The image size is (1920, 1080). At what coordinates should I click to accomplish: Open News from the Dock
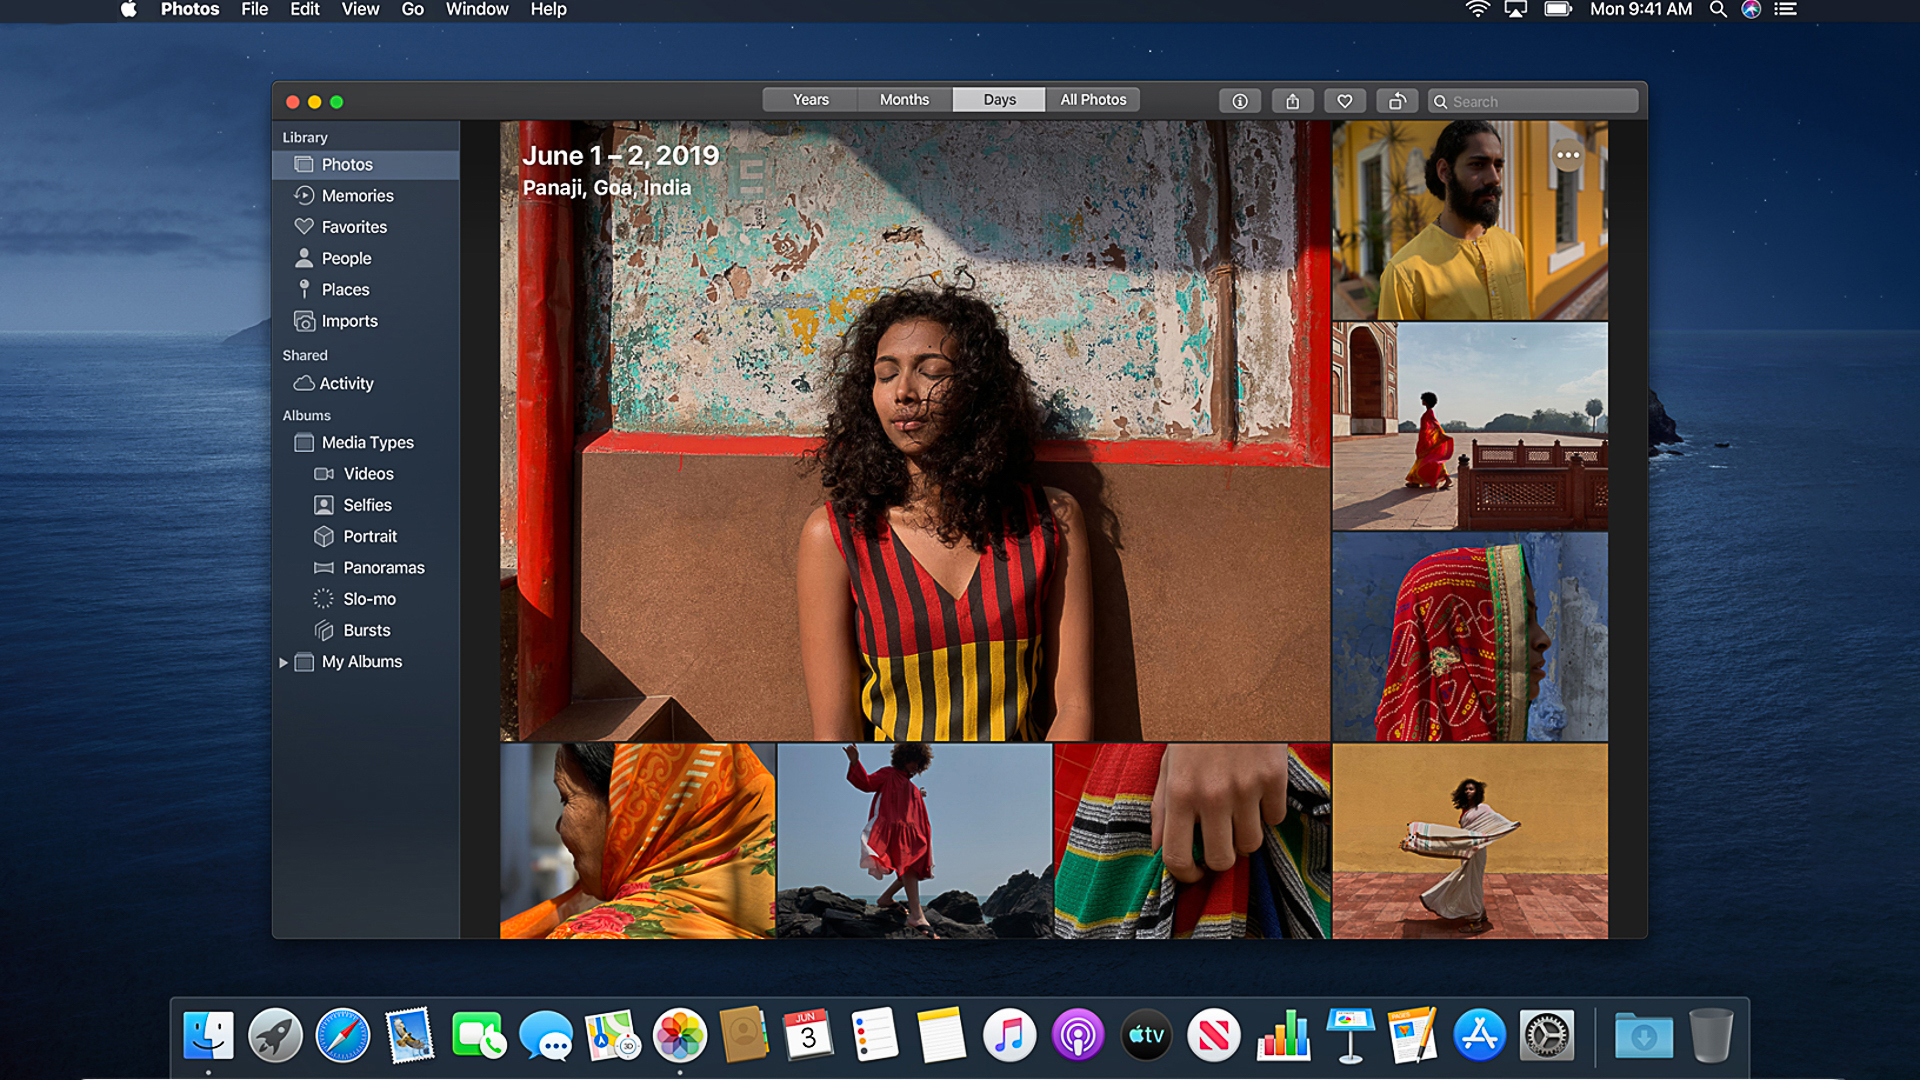tap(1214, 1035)
